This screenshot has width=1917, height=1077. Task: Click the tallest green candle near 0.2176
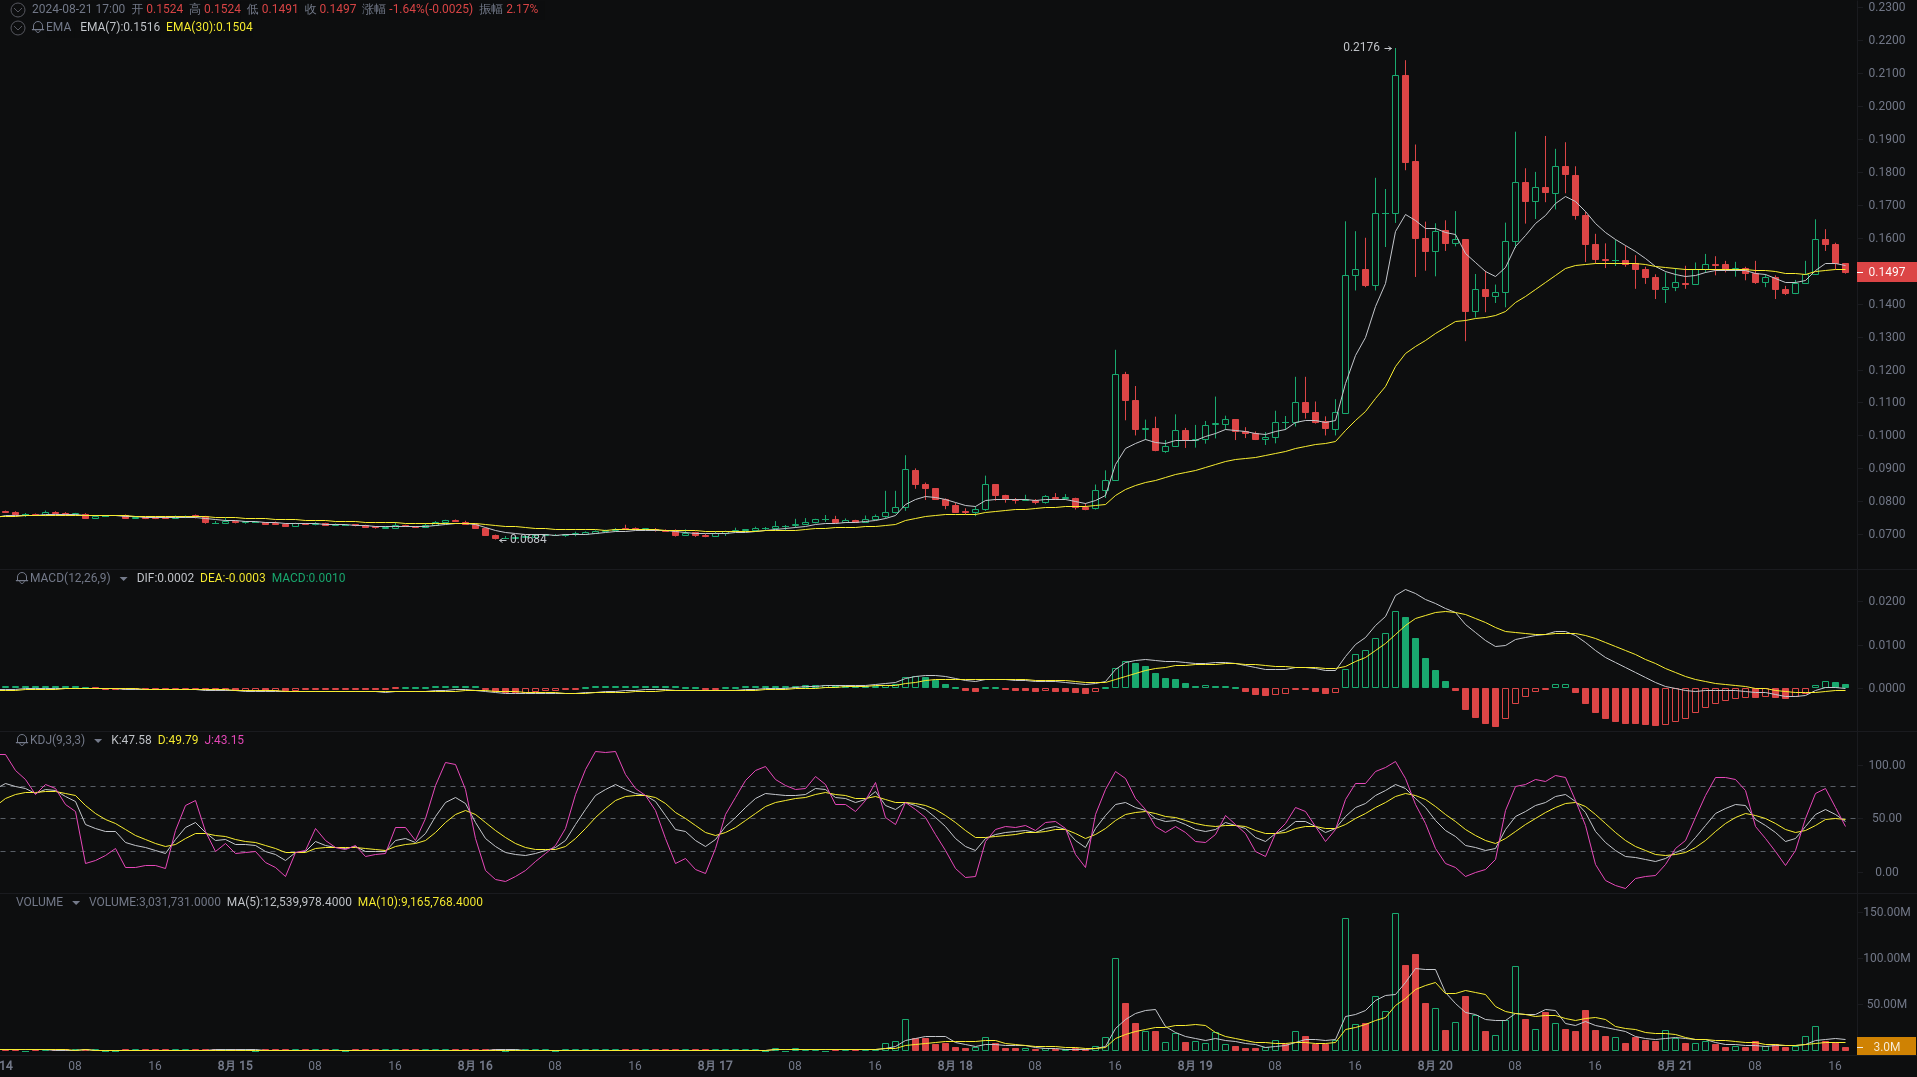1395,143
